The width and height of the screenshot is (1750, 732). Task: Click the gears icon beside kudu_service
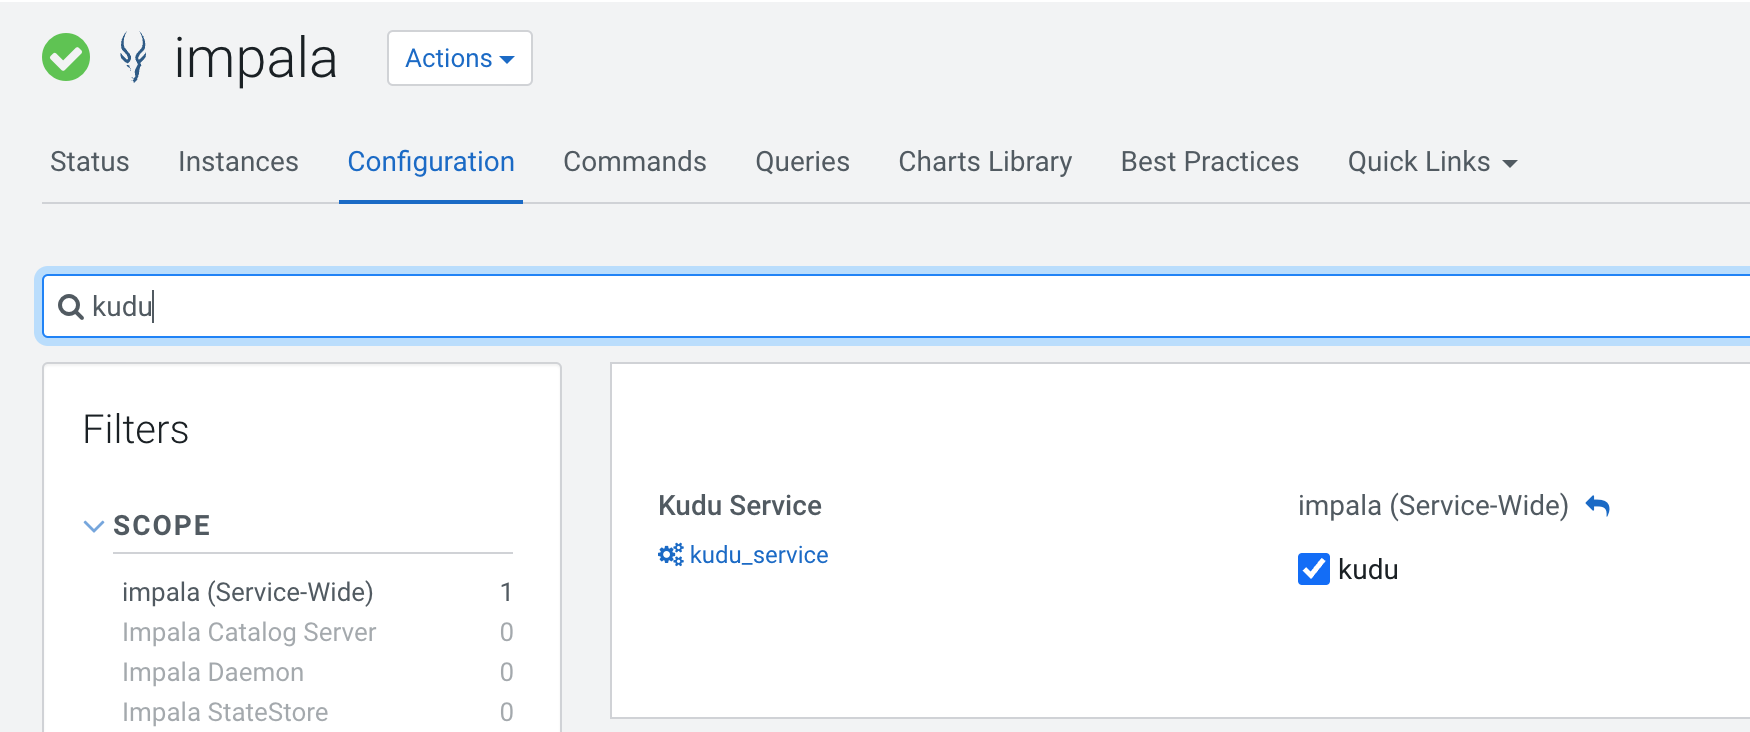670,555
